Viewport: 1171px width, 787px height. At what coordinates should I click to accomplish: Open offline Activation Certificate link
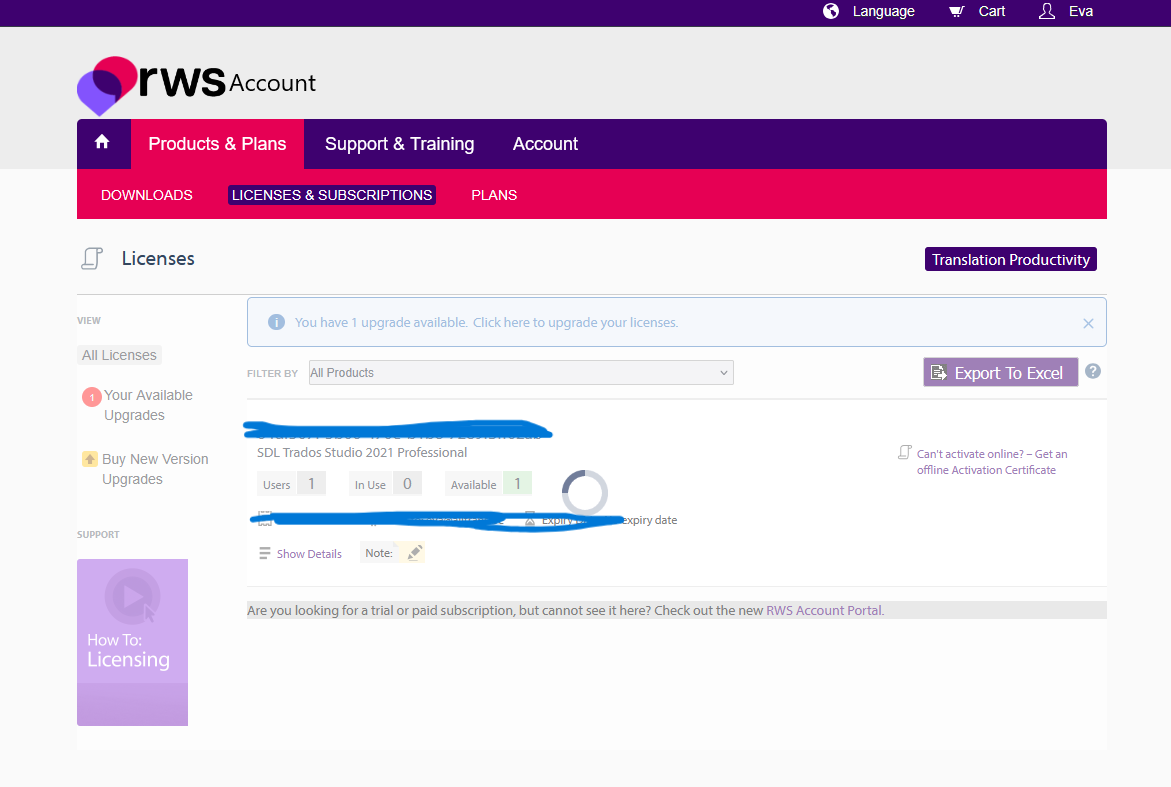pyautogui.click(x=992, y=462)
